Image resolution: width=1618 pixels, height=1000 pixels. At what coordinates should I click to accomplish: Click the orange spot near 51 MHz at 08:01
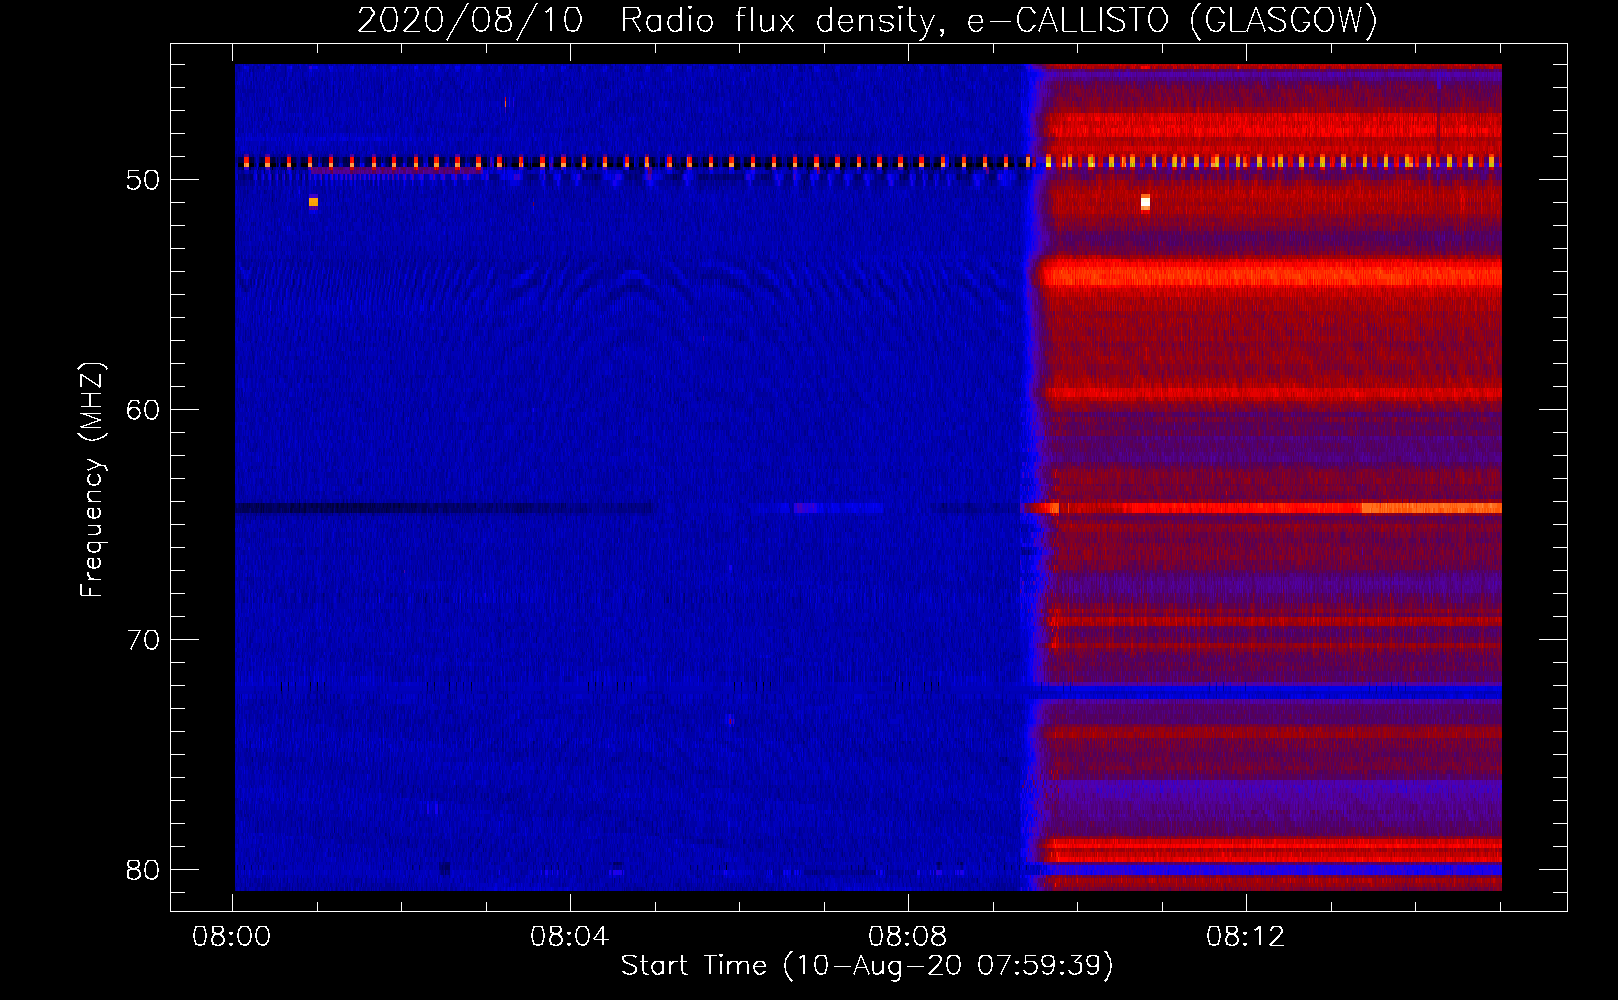[x=313, y=202]
